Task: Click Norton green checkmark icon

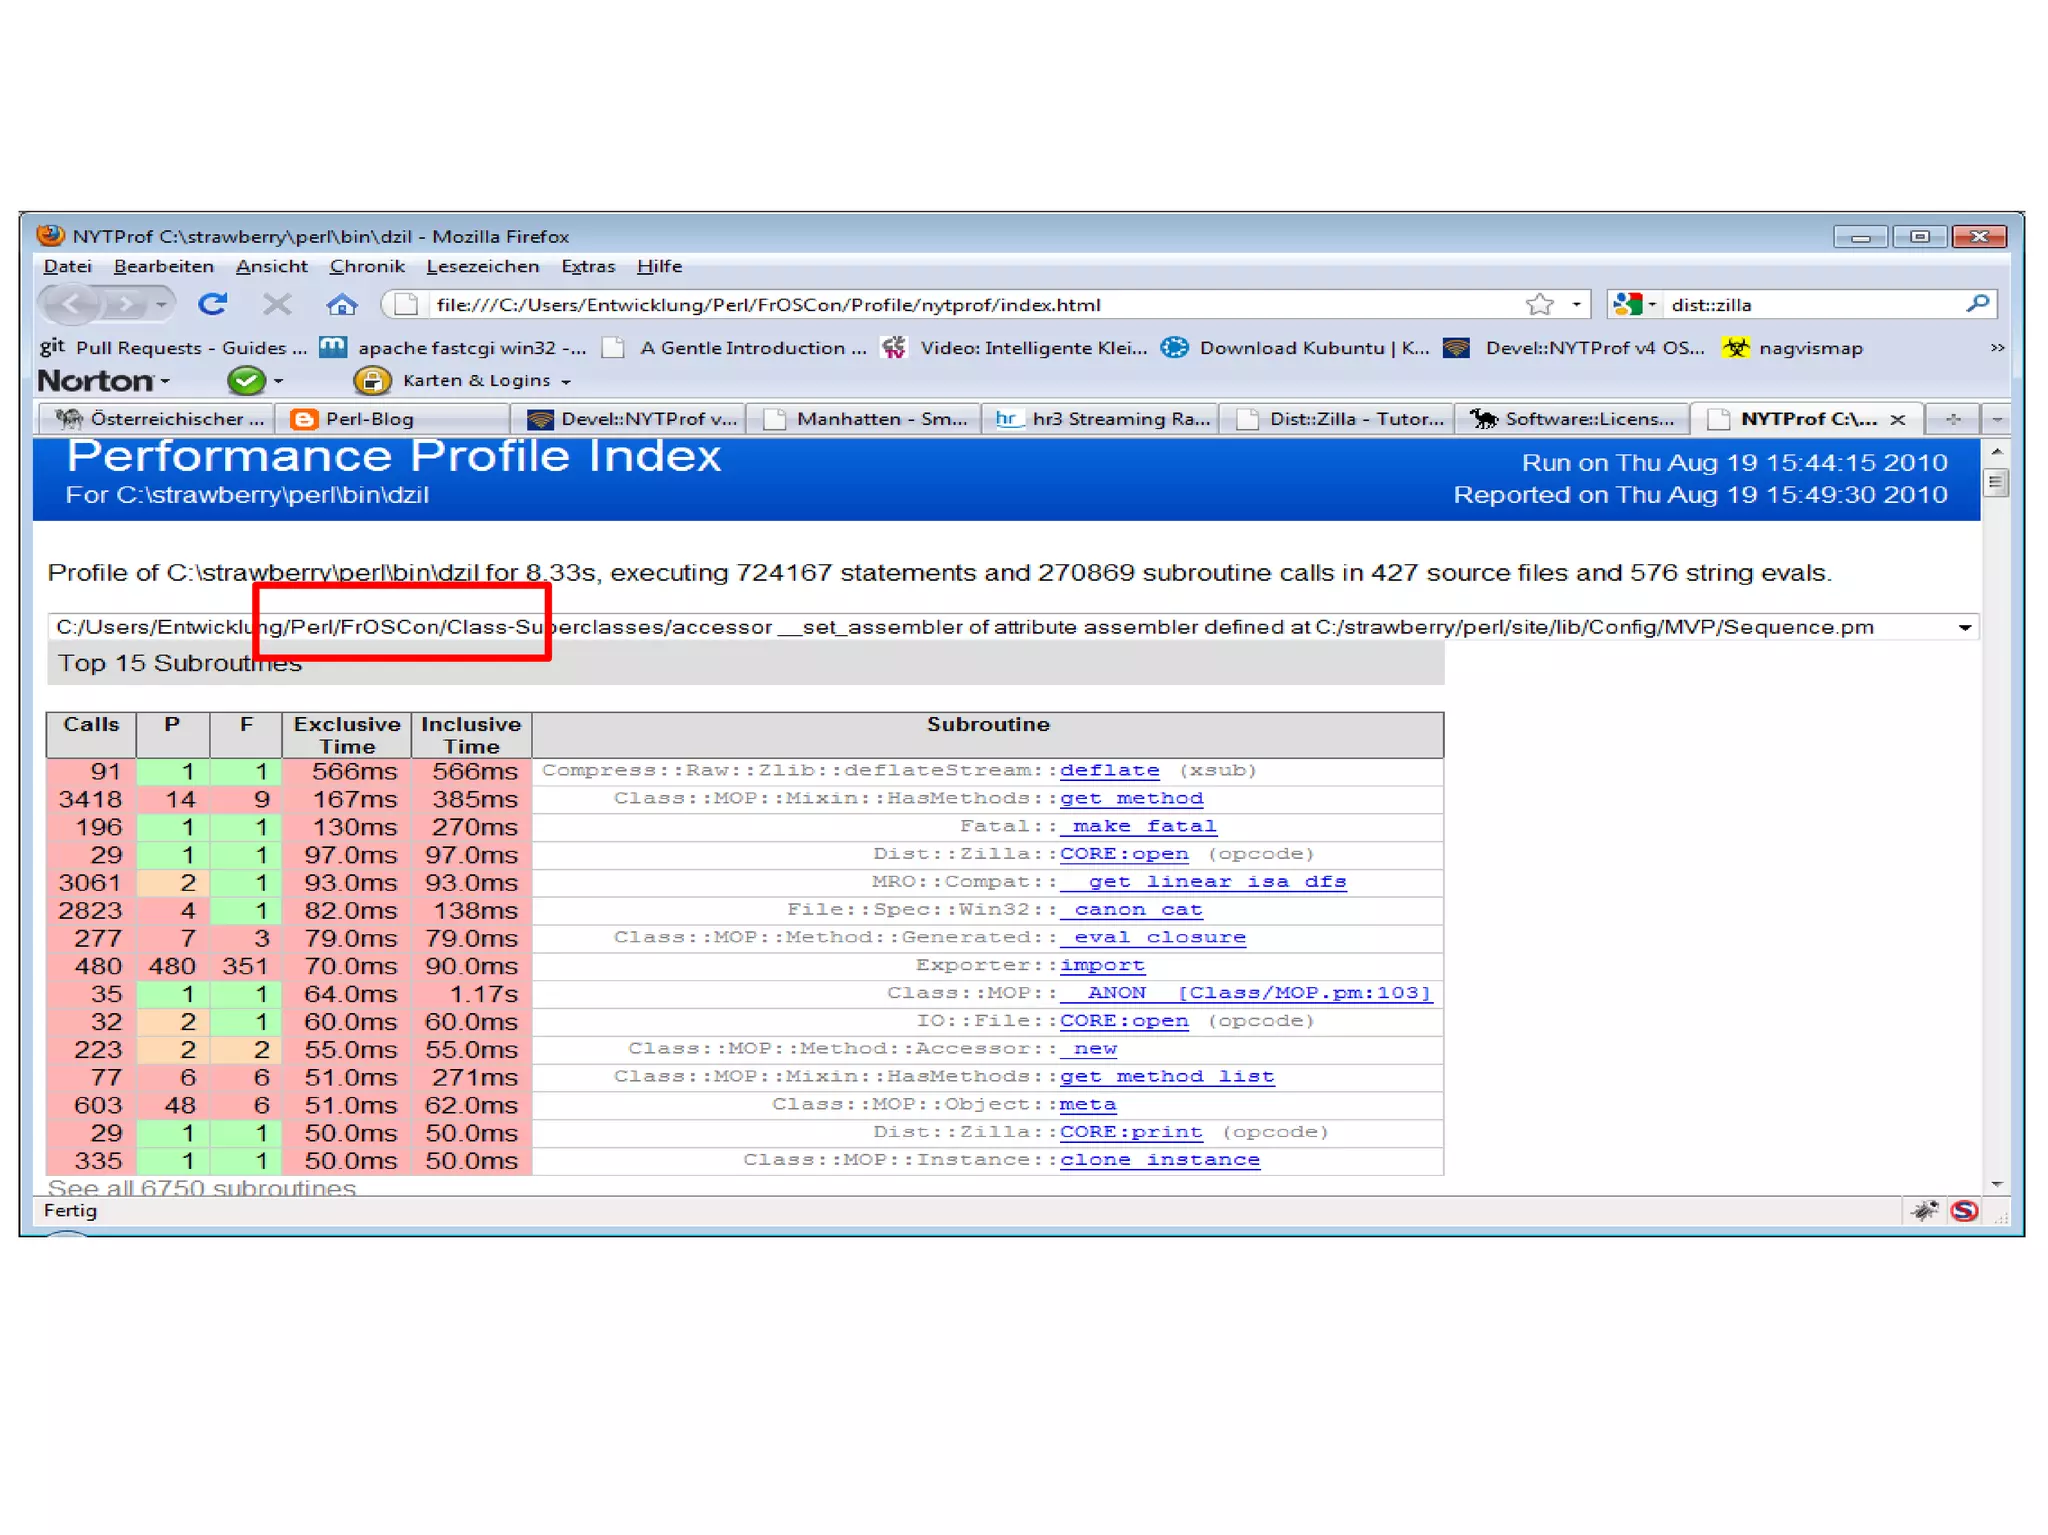Action: (246, 380)
